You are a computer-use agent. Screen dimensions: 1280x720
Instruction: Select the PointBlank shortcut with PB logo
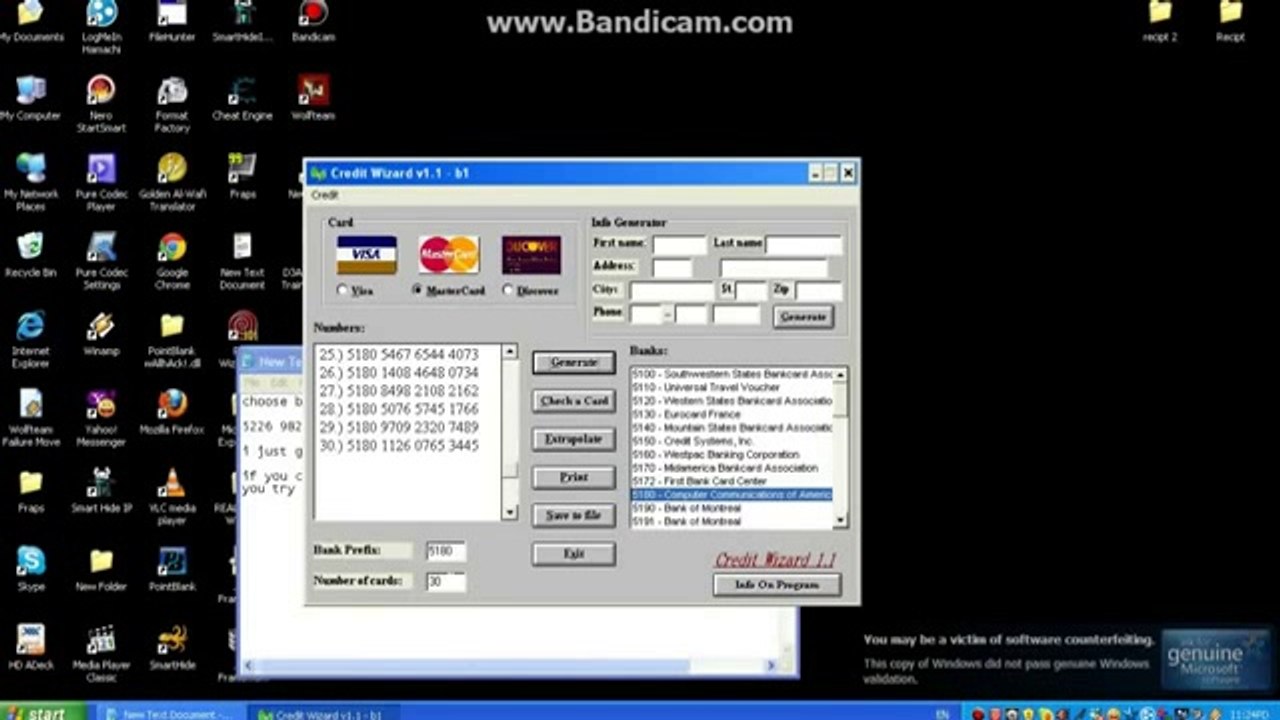coord(172,568)
